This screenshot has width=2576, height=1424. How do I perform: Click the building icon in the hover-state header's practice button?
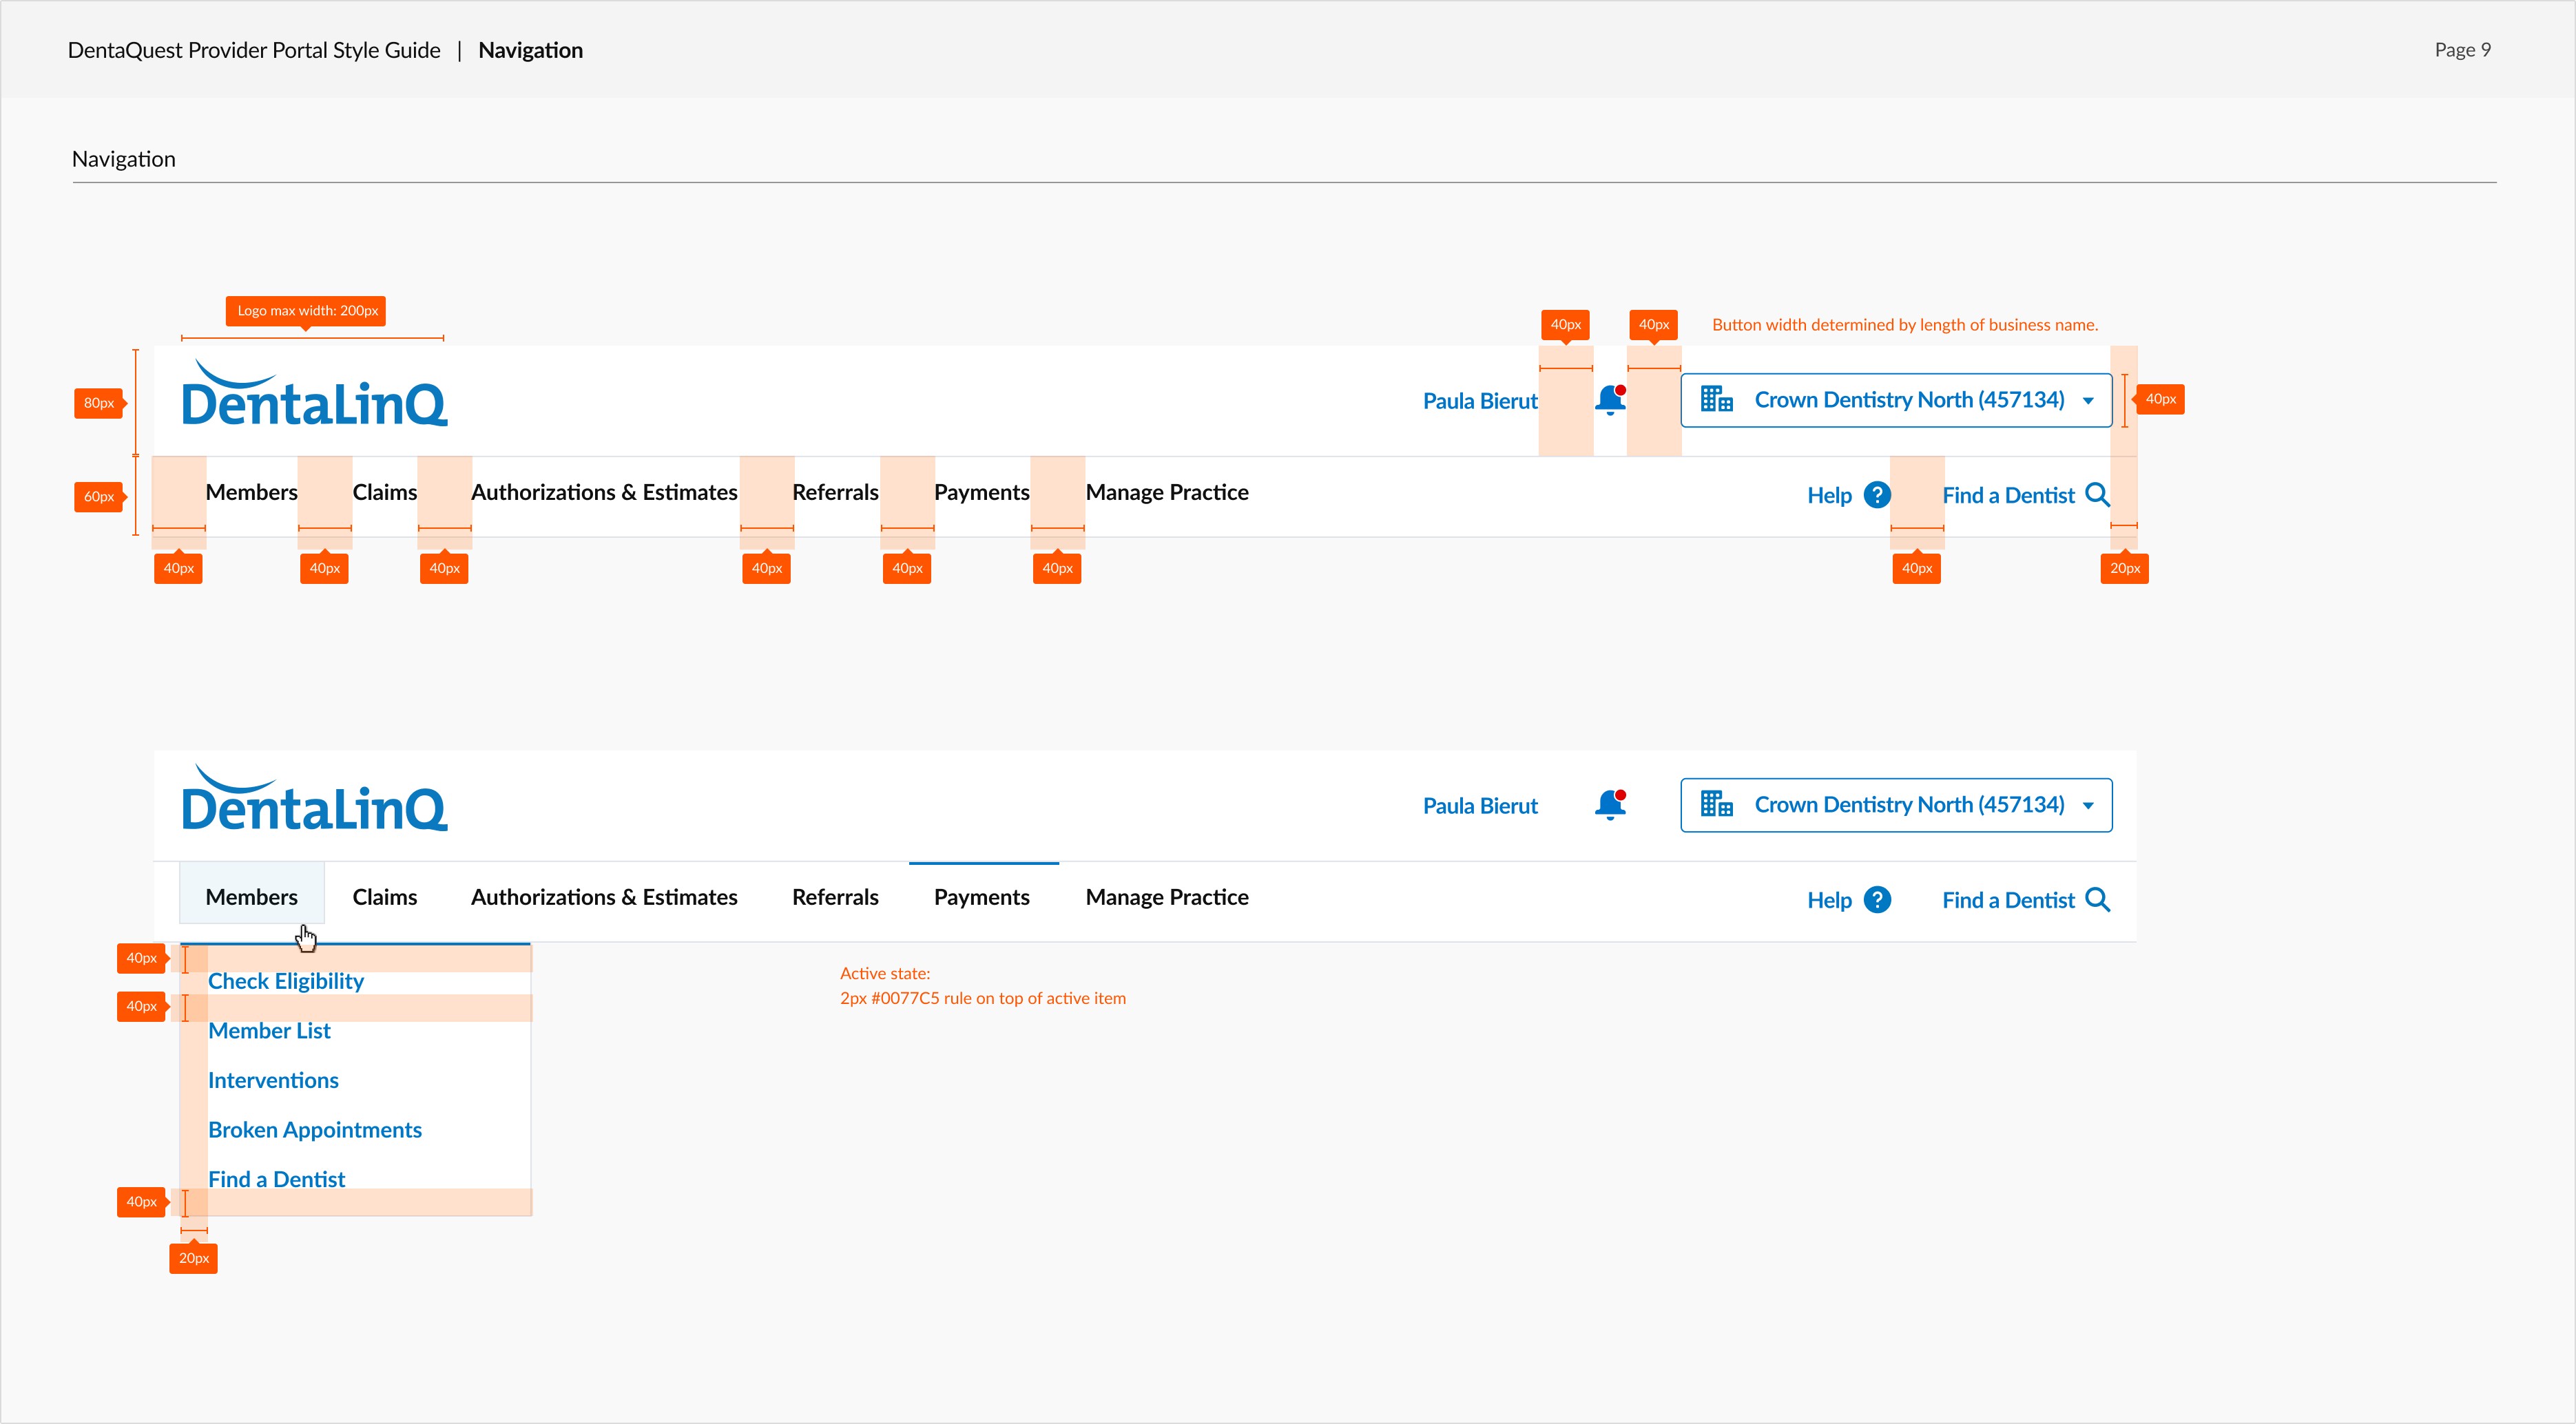click(1717, 804)
